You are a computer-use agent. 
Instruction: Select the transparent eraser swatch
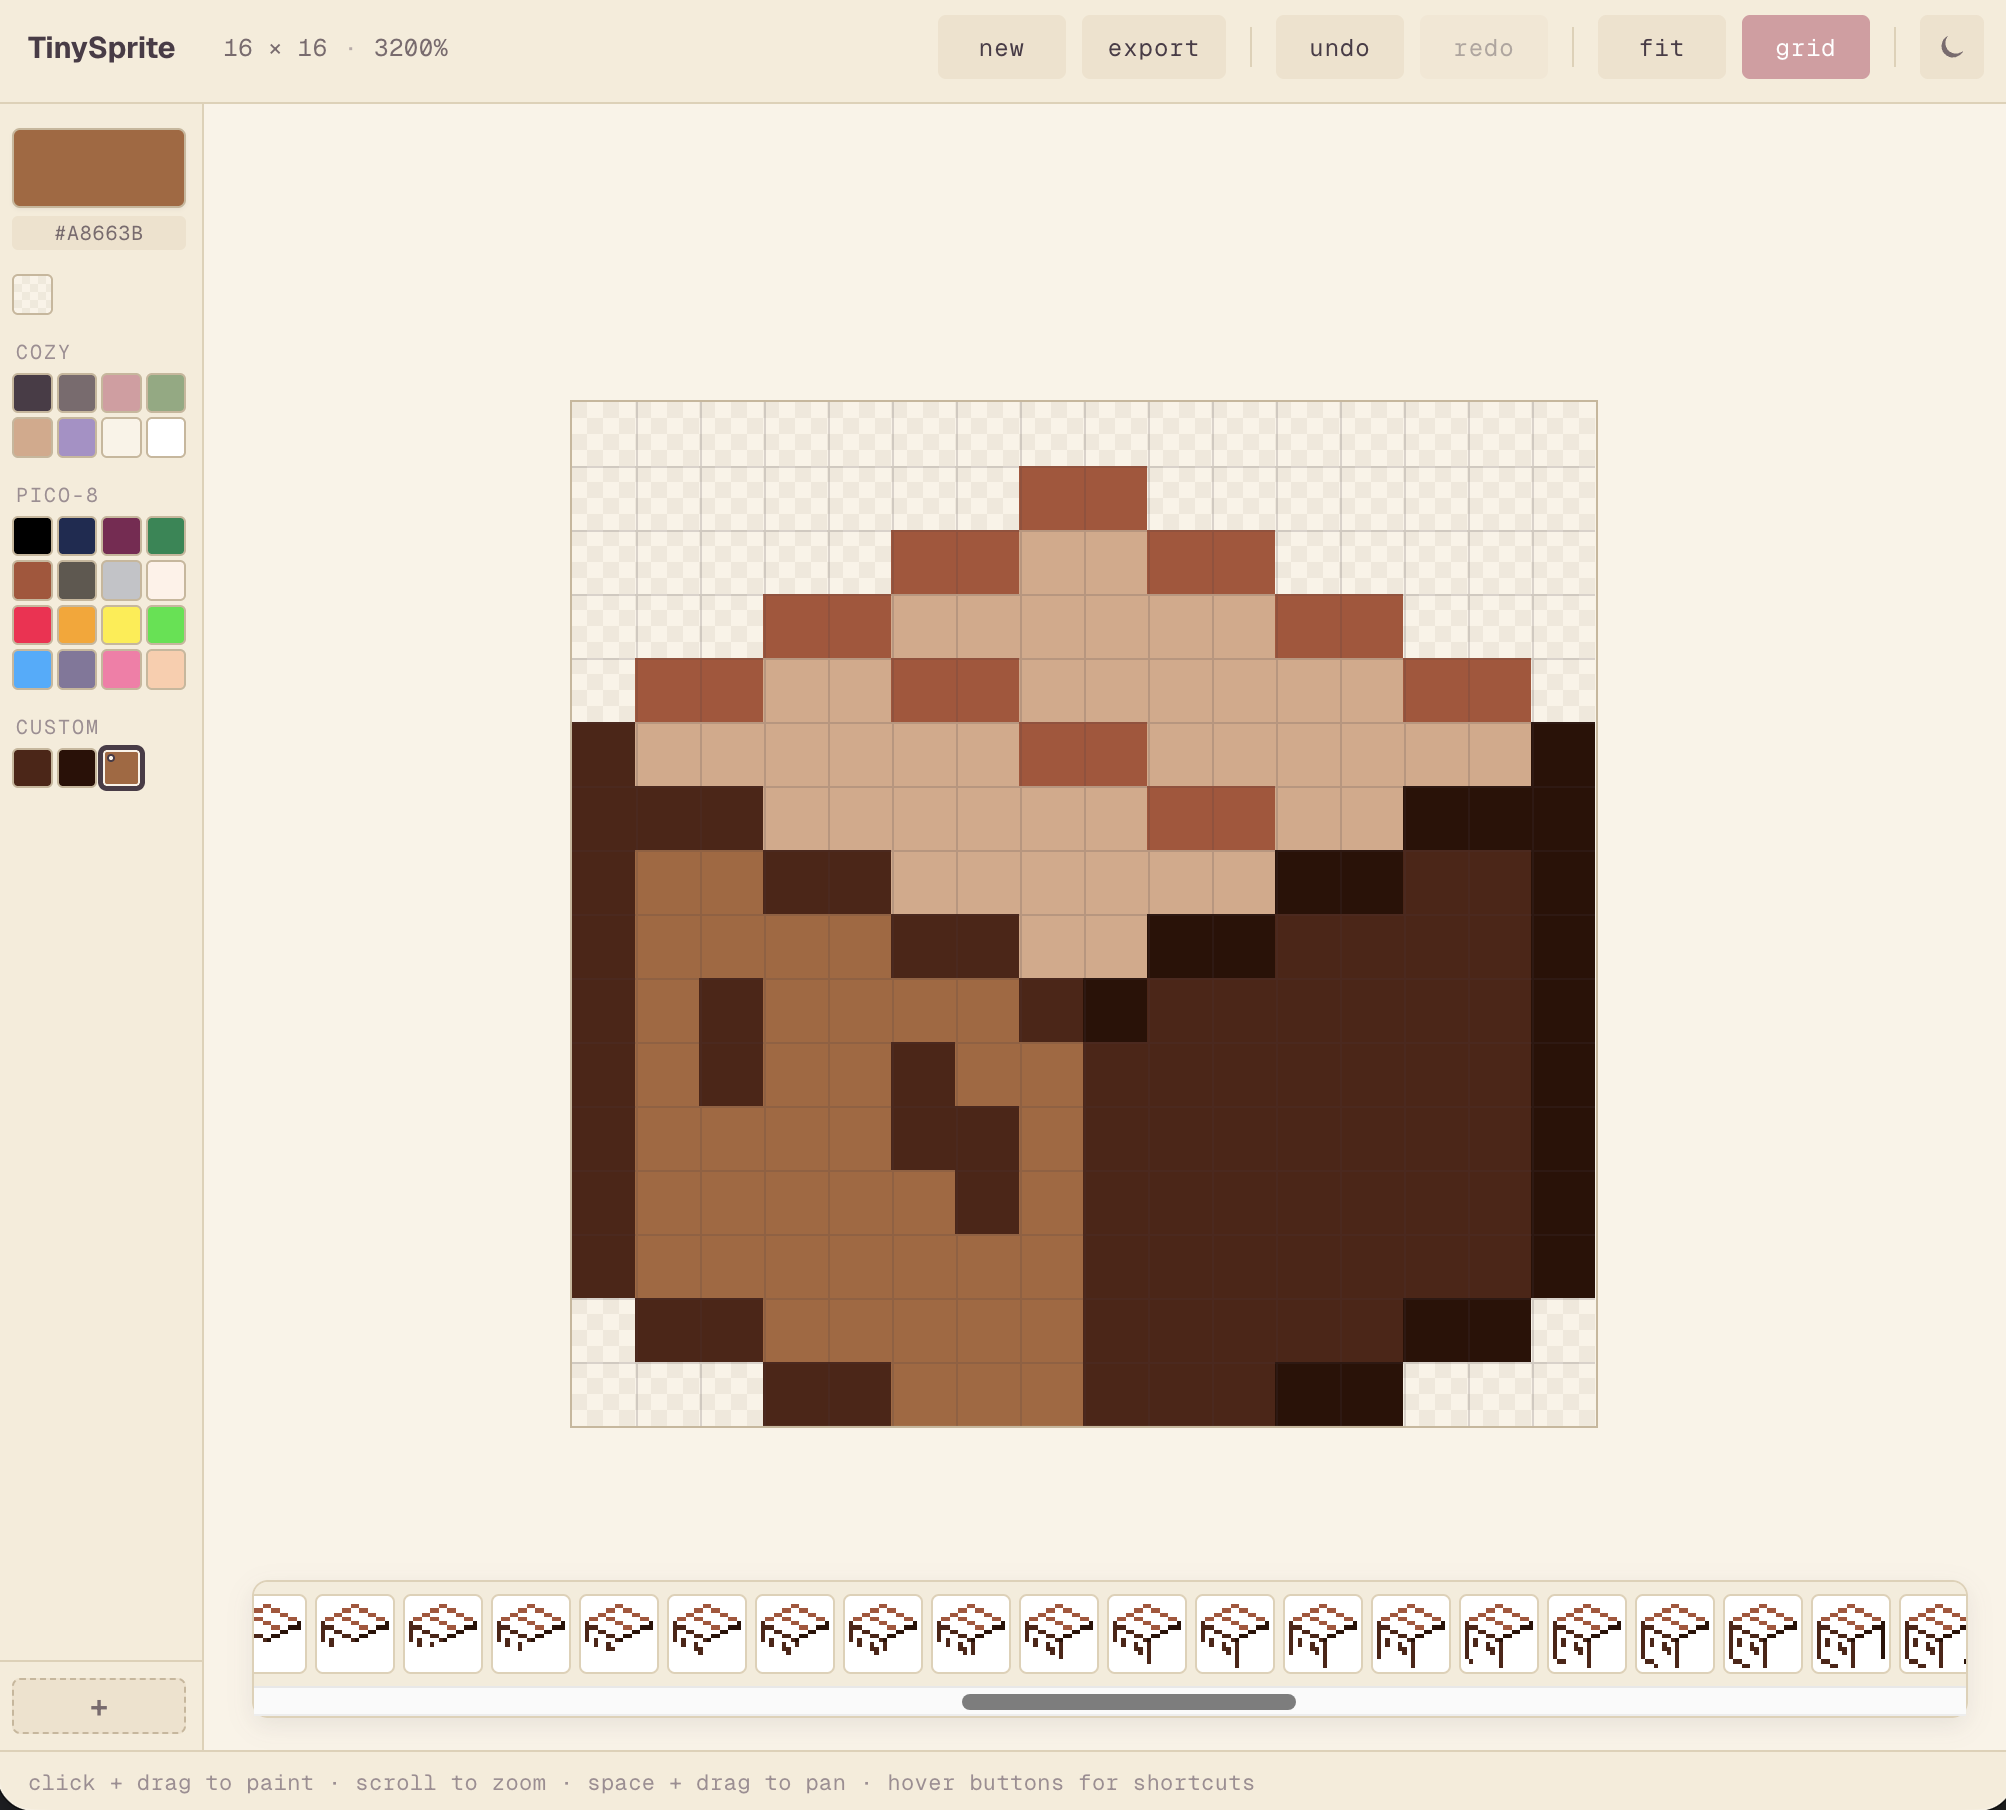(x=32, y=294)
